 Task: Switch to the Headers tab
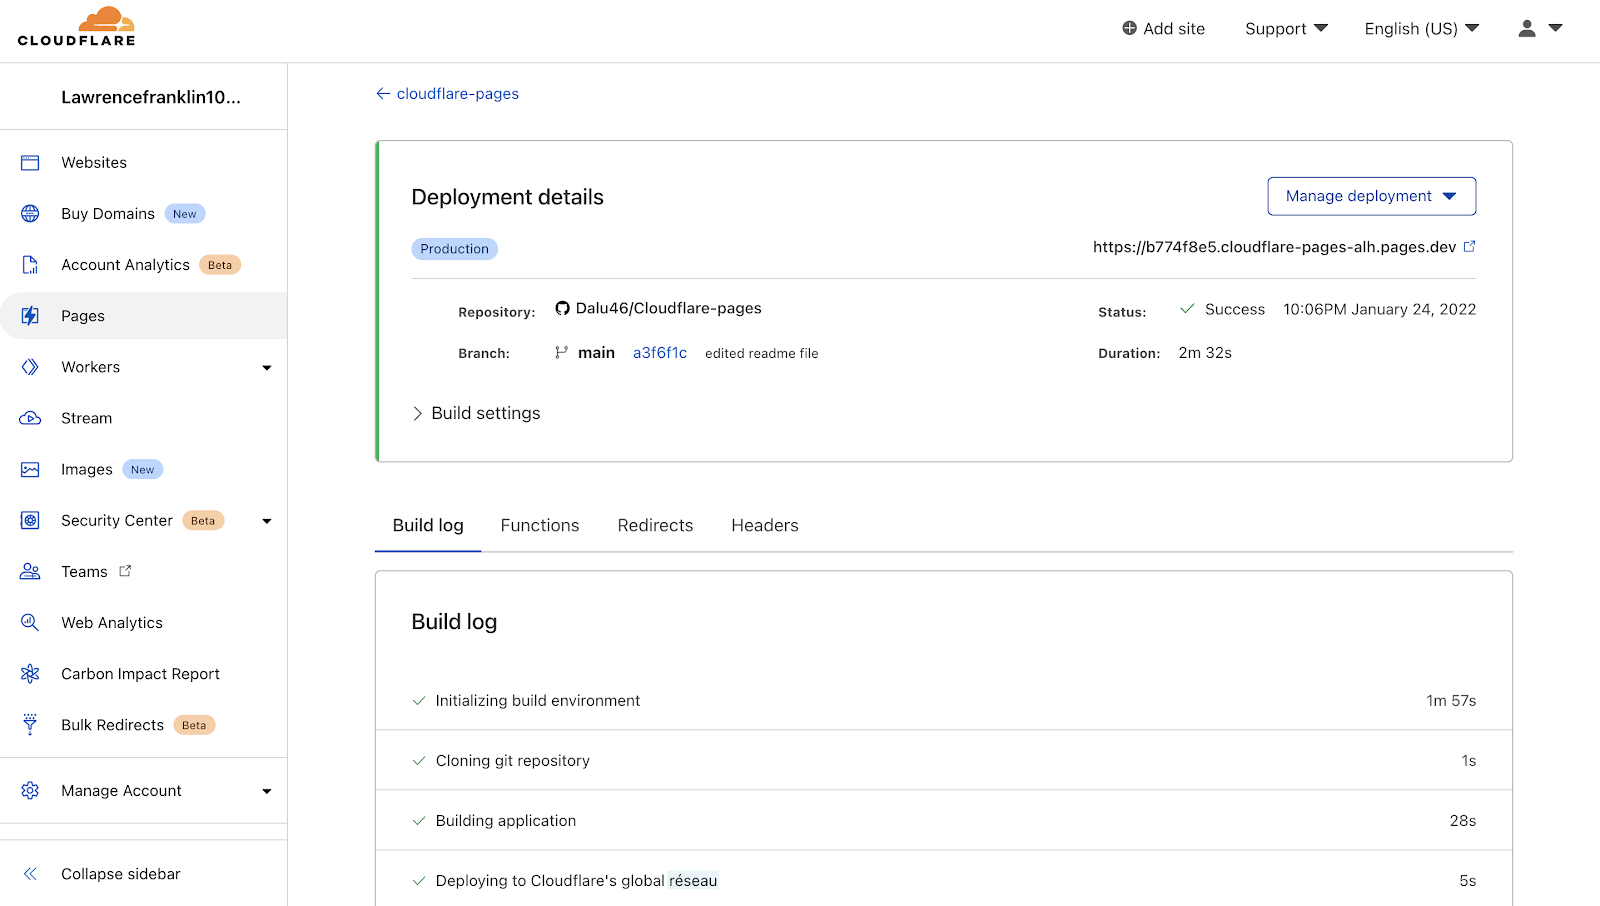click(x=765, y=525)
